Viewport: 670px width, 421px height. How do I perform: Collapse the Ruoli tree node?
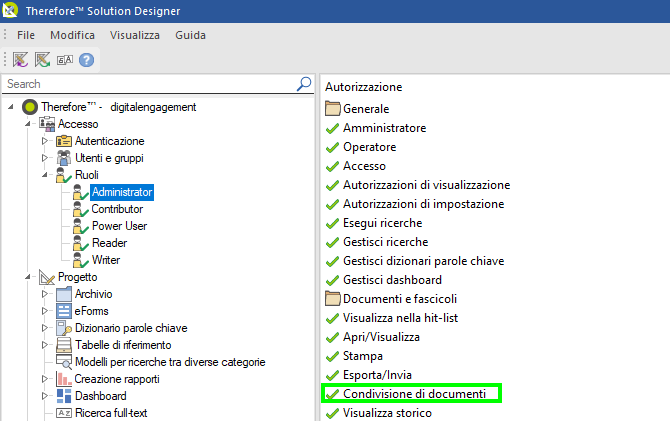click(x=44, y=175)
